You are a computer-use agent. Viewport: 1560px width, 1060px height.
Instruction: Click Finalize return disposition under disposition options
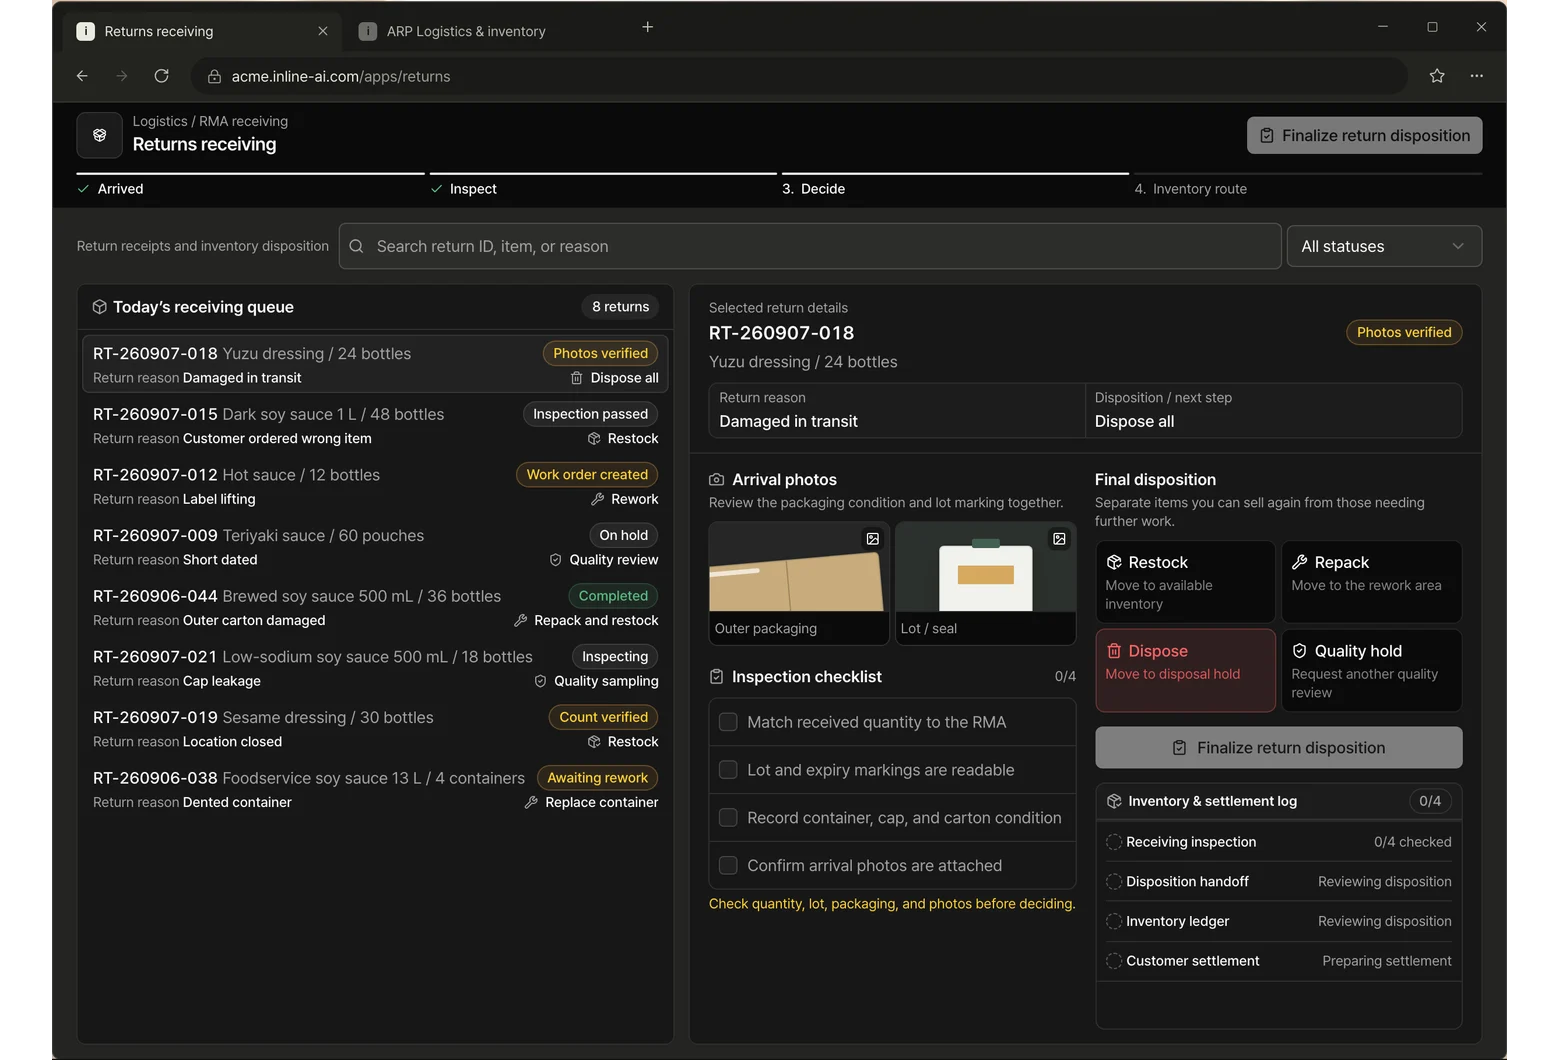[1278, 748]
